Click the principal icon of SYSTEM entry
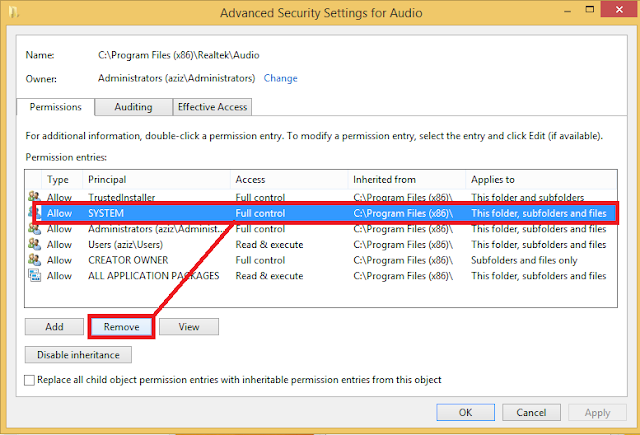Viewport: 640px width, 435px height. 35,213
